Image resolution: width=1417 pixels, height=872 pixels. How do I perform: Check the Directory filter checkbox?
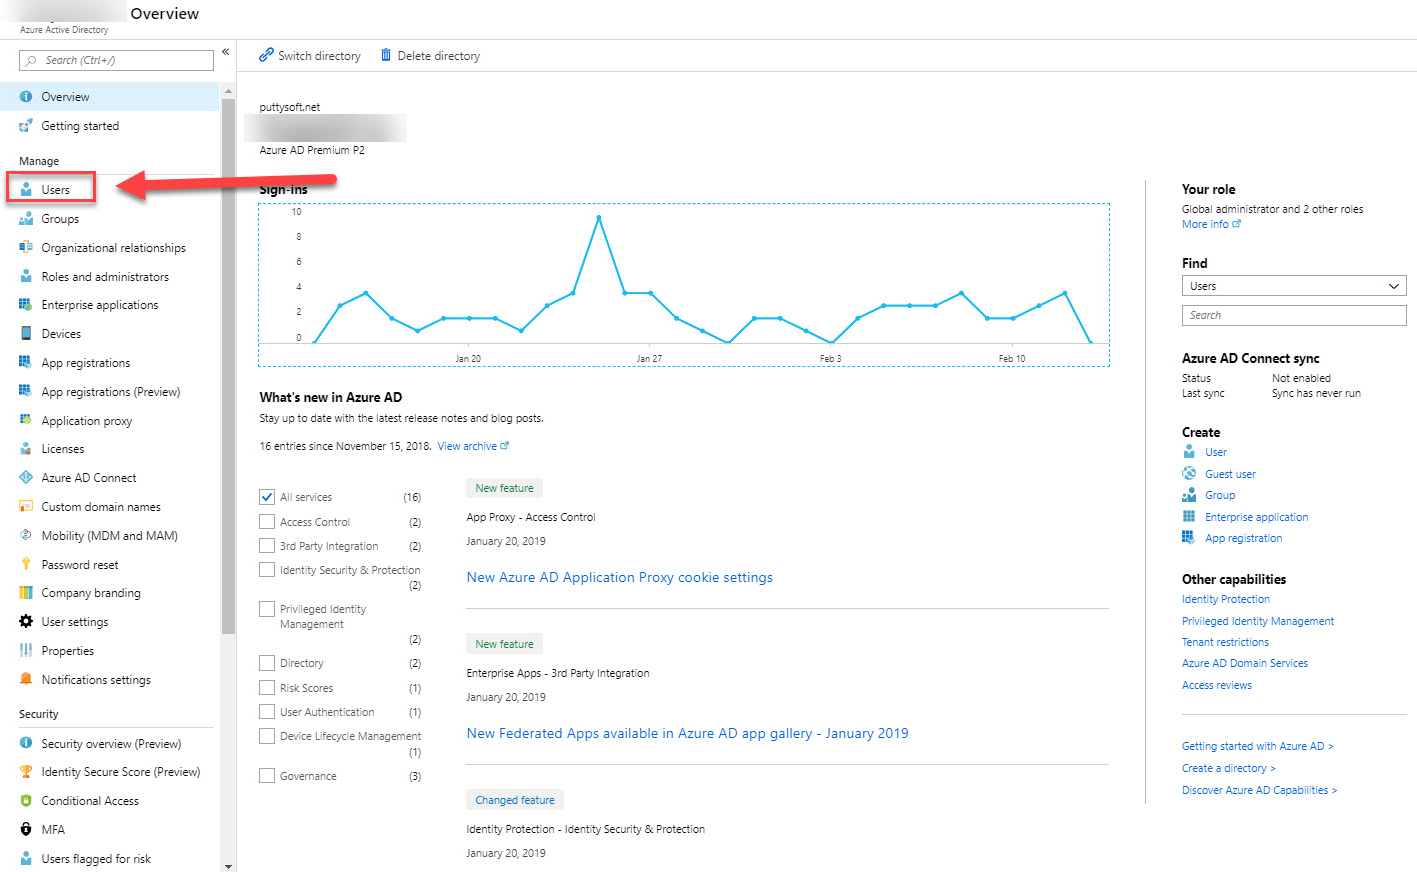pos(267,663)
